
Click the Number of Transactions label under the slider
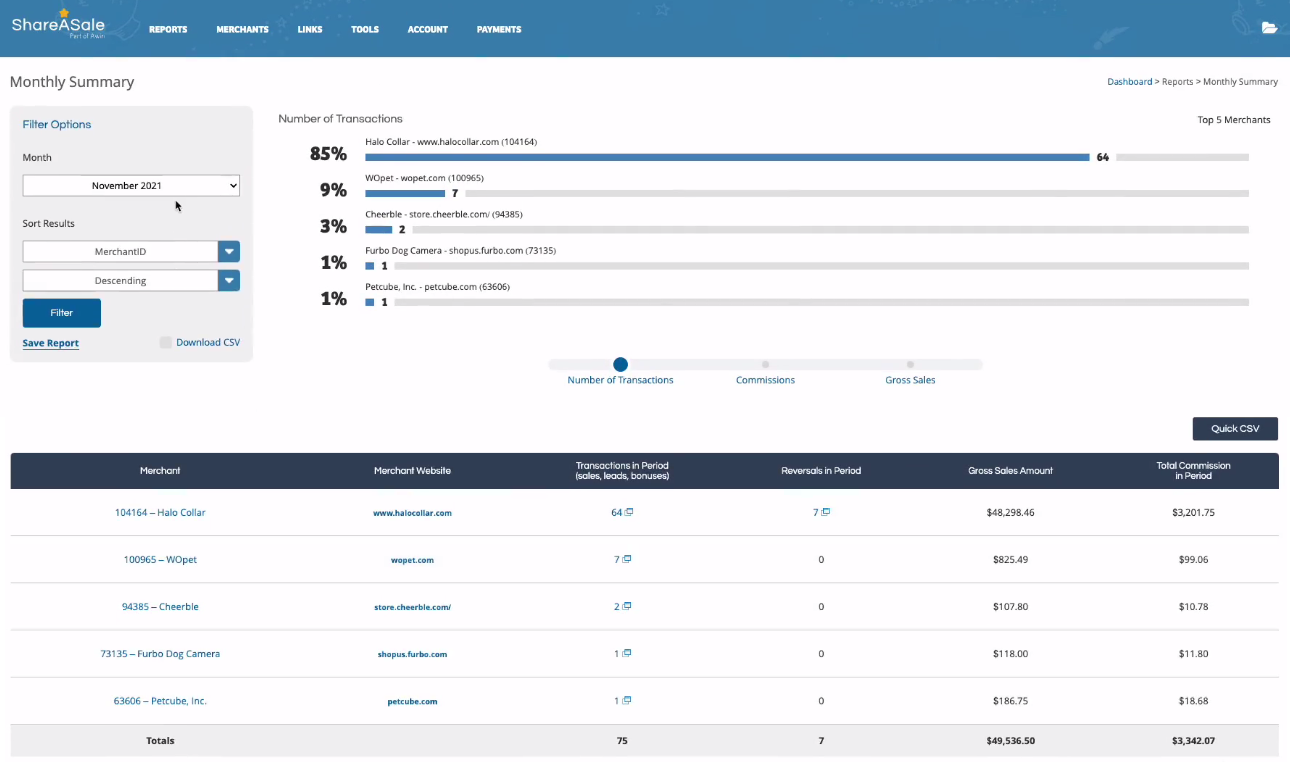coord(620,380)
